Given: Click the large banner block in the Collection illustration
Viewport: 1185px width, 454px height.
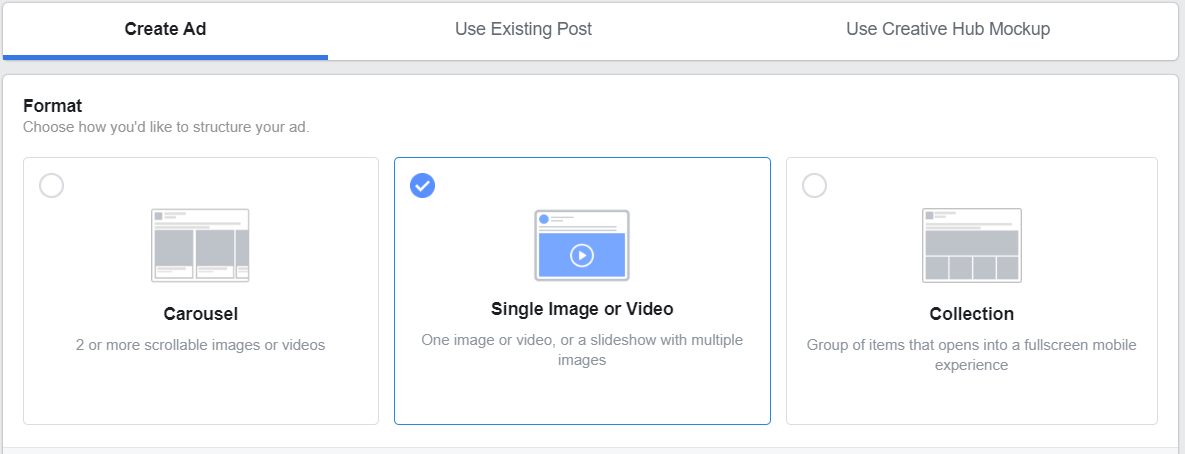Looking at the screenshot, I should click(972, 242).
